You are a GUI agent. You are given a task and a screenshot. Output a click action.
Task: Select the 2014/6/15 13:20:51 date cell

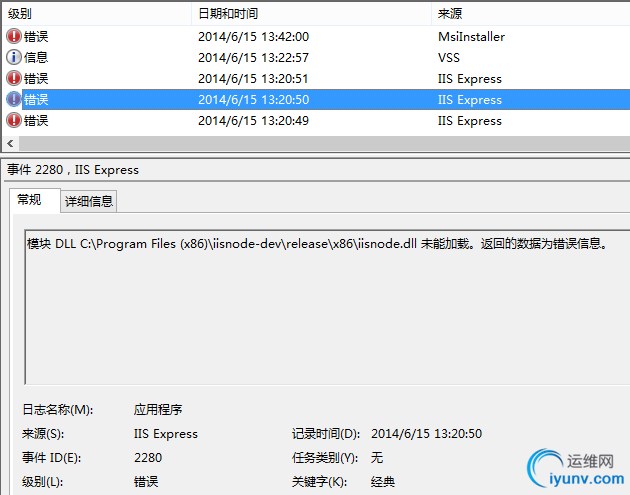[x=253, y=78]
